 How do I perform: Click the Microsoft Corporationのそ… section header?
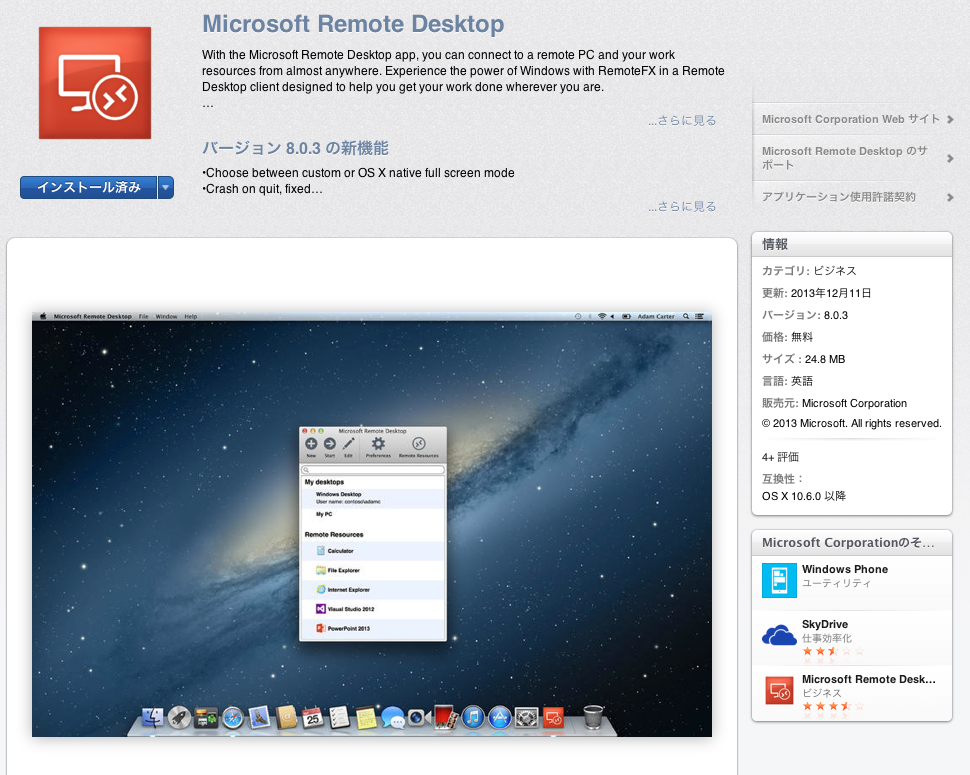tap(851, 542)
